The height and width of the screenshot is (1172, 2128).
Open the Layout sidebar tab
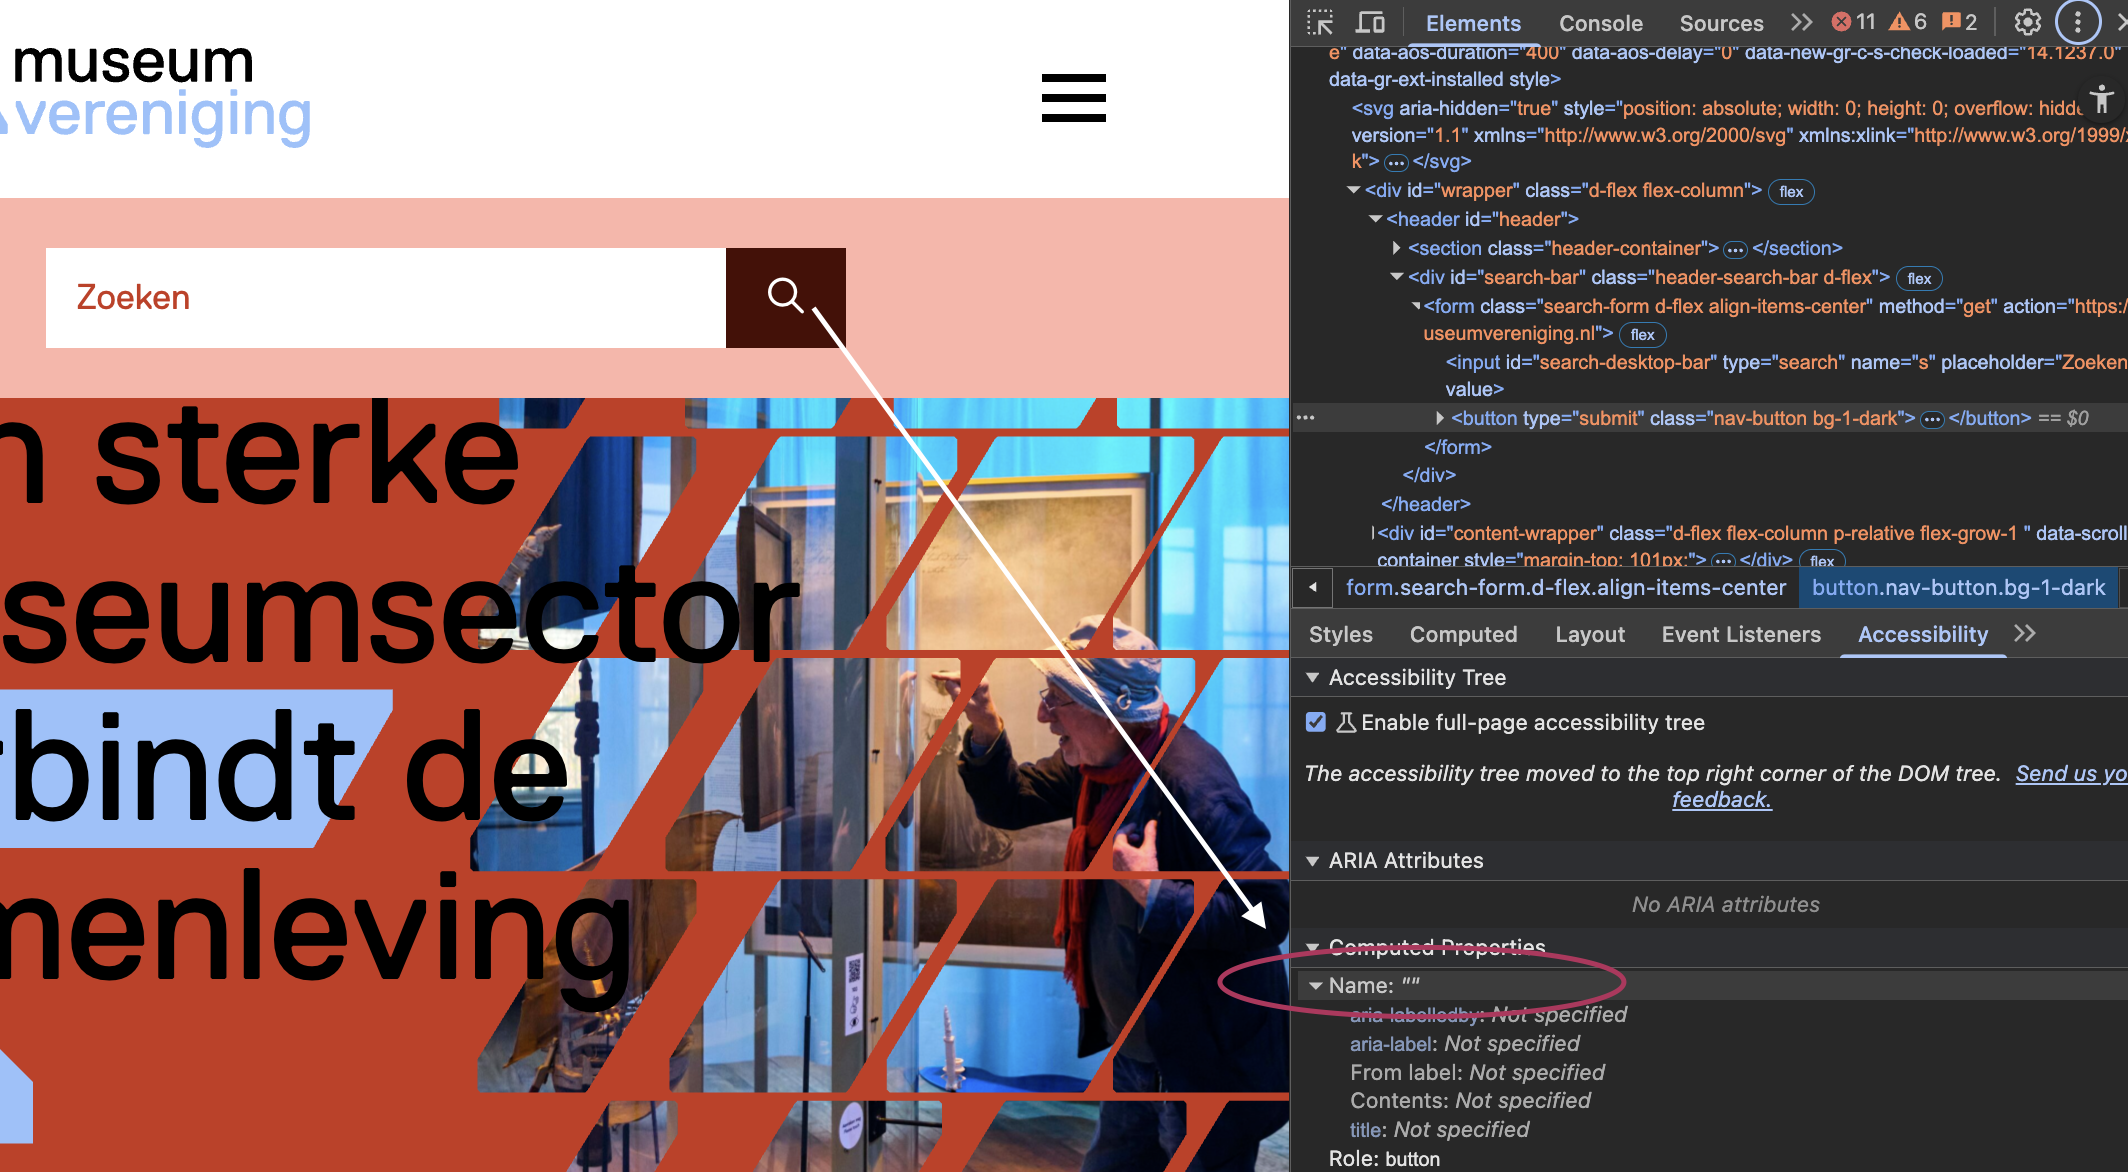click(1590, 634)
